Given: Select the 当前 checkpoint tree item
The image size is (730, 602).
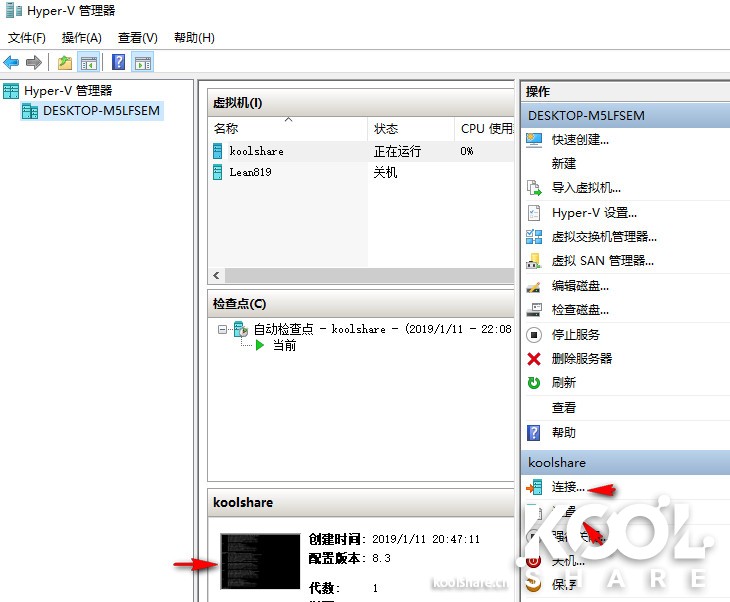Looking at the screenshot, I should click(284, 345).
